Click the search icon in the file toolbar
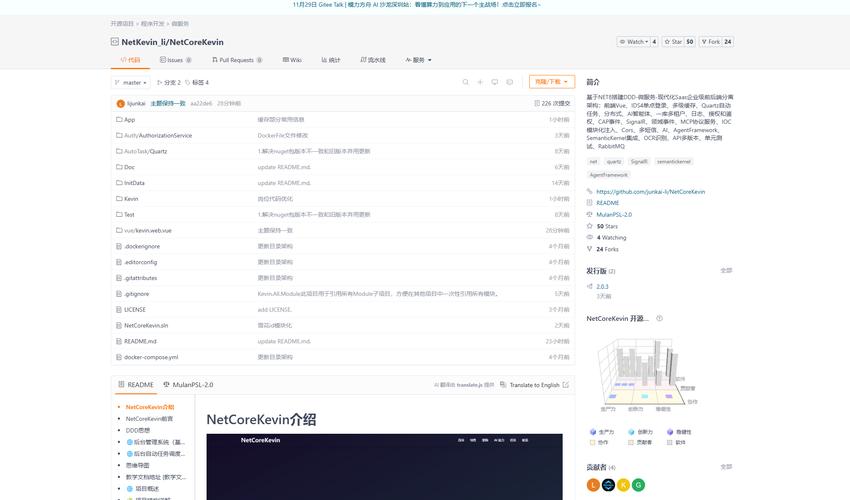Image resolution: width=850 pixels, height=500 pixels. click(x=465, y=82)
